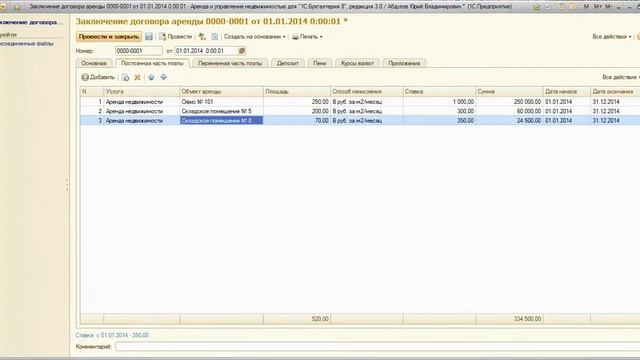Click the 1 000,00 rate cell
Screen dimensions: 640x360
[439, 102]
